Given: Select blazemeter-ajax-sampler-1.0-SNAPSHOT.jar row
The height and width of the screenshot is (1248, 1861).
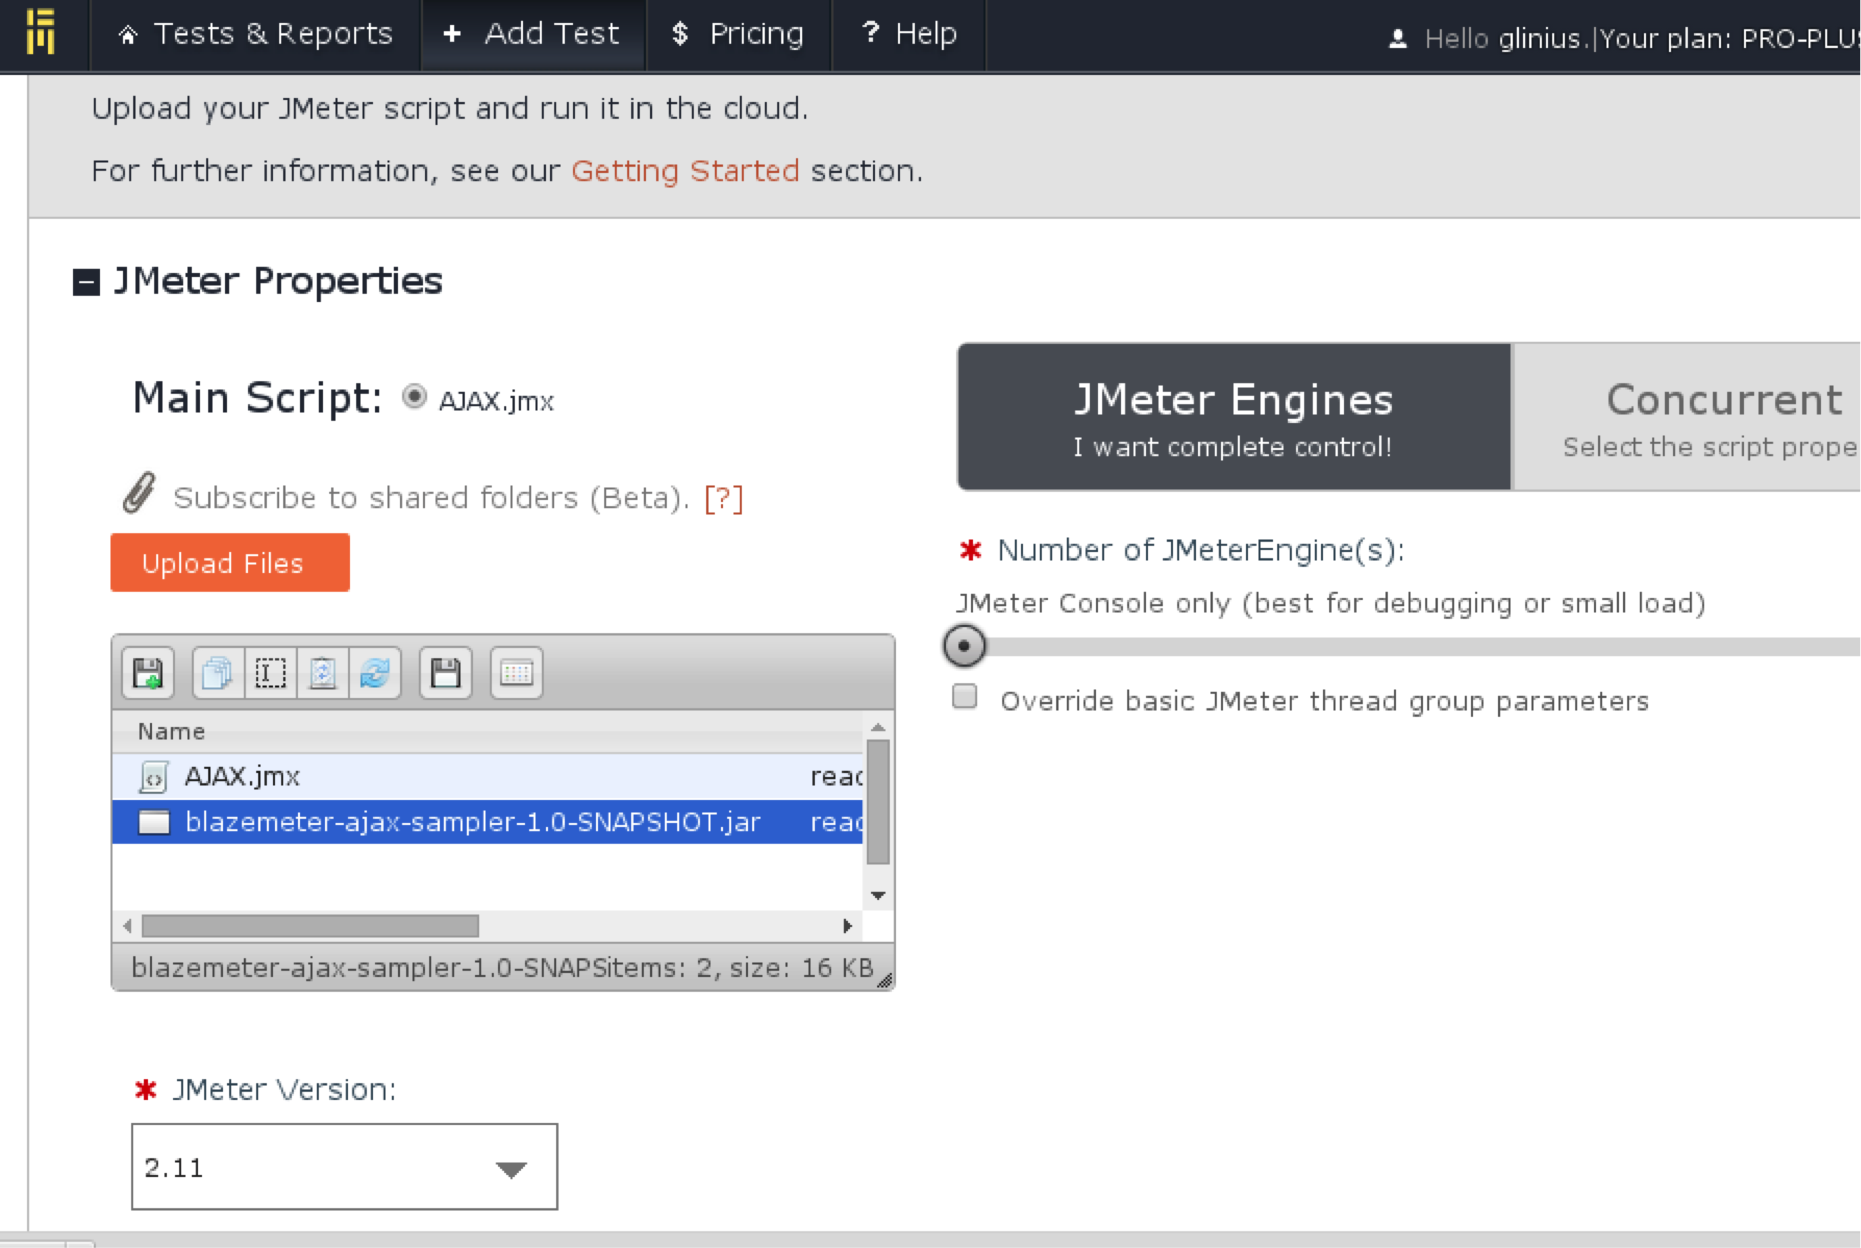Looking at the screenshot, I should click(x=487, y=822).
